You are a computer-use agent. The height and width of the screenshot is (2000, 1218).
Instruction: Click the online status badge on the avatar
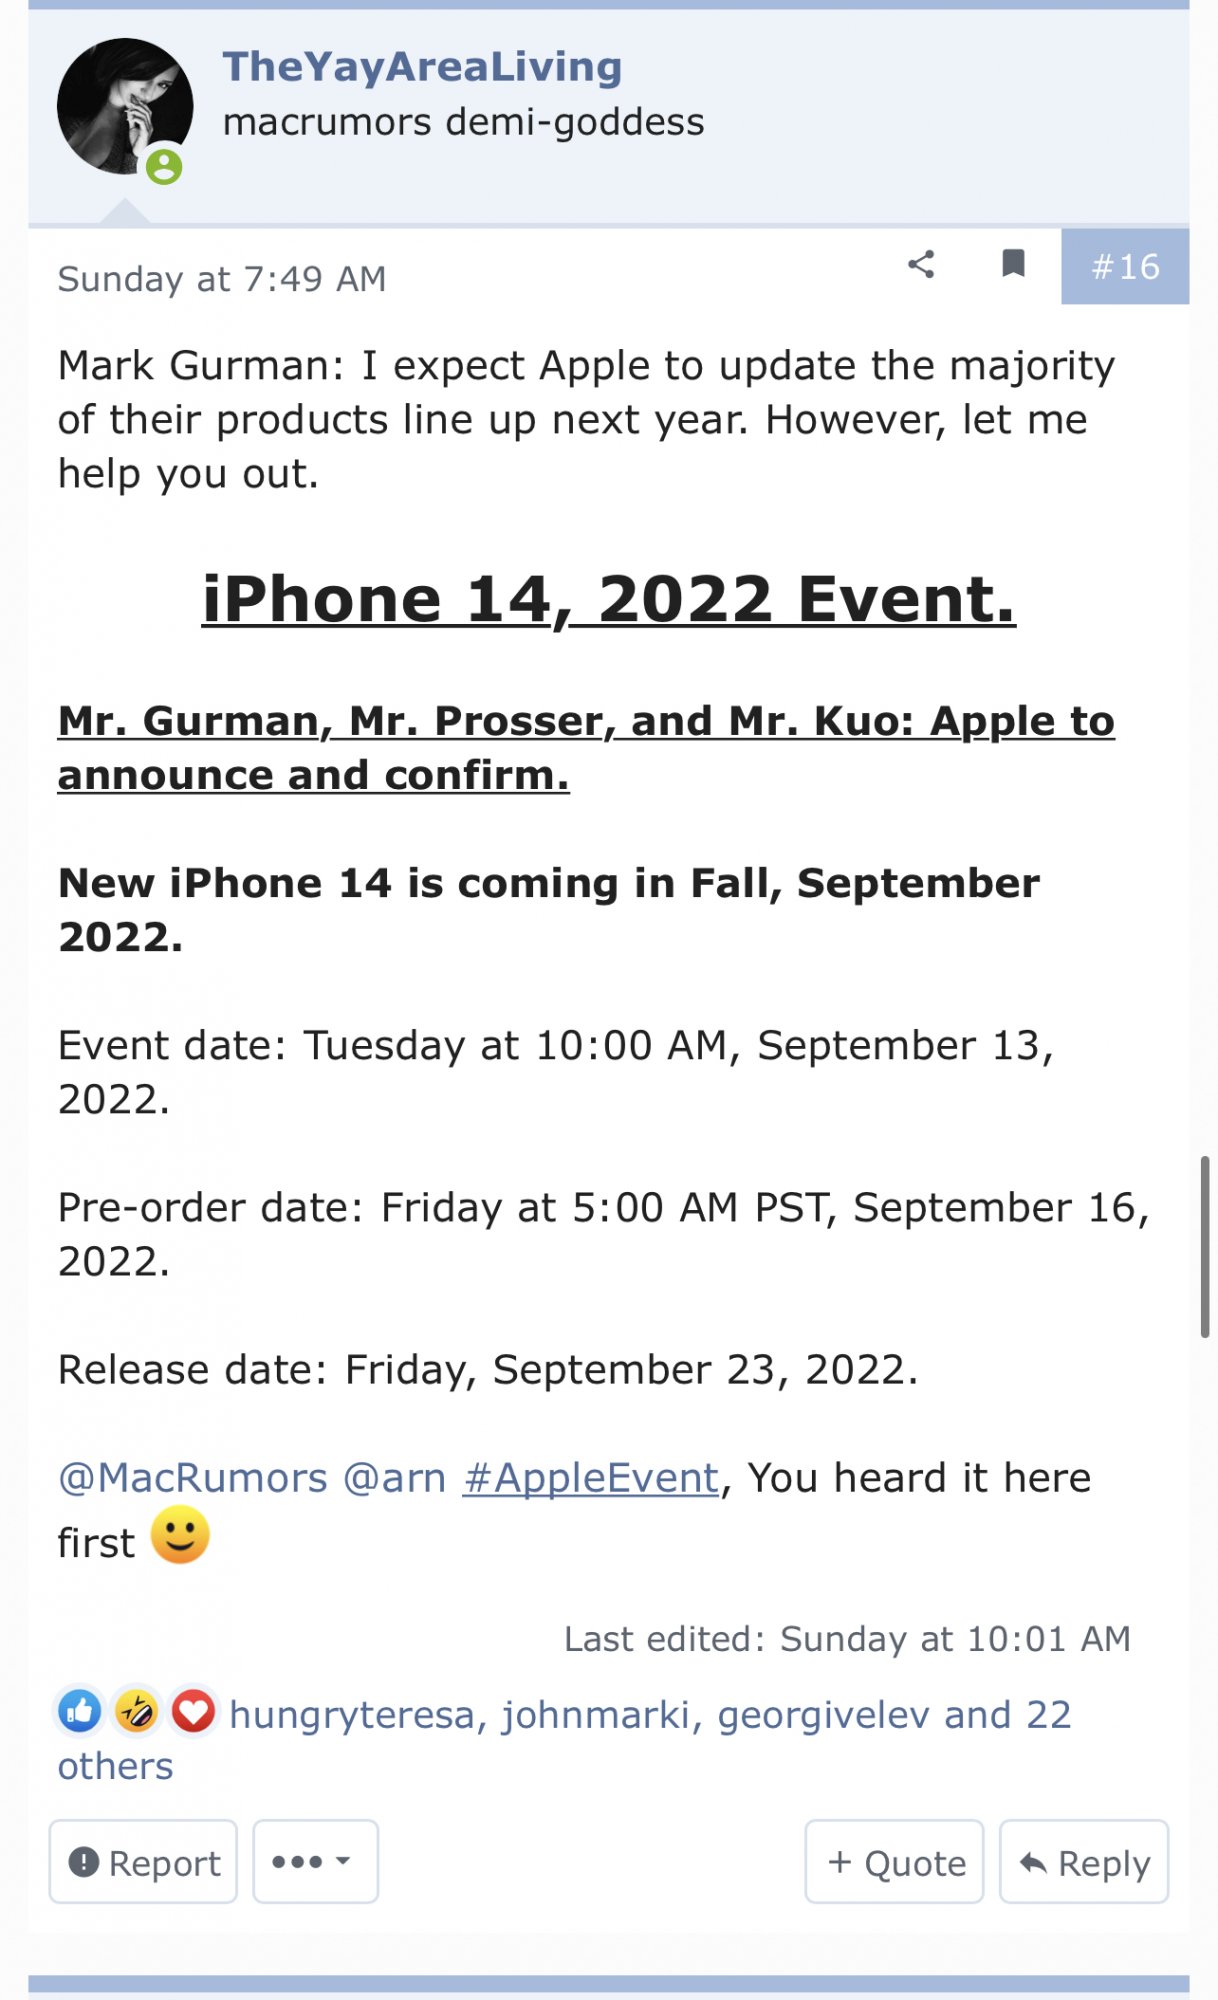[x=164, y=166]
